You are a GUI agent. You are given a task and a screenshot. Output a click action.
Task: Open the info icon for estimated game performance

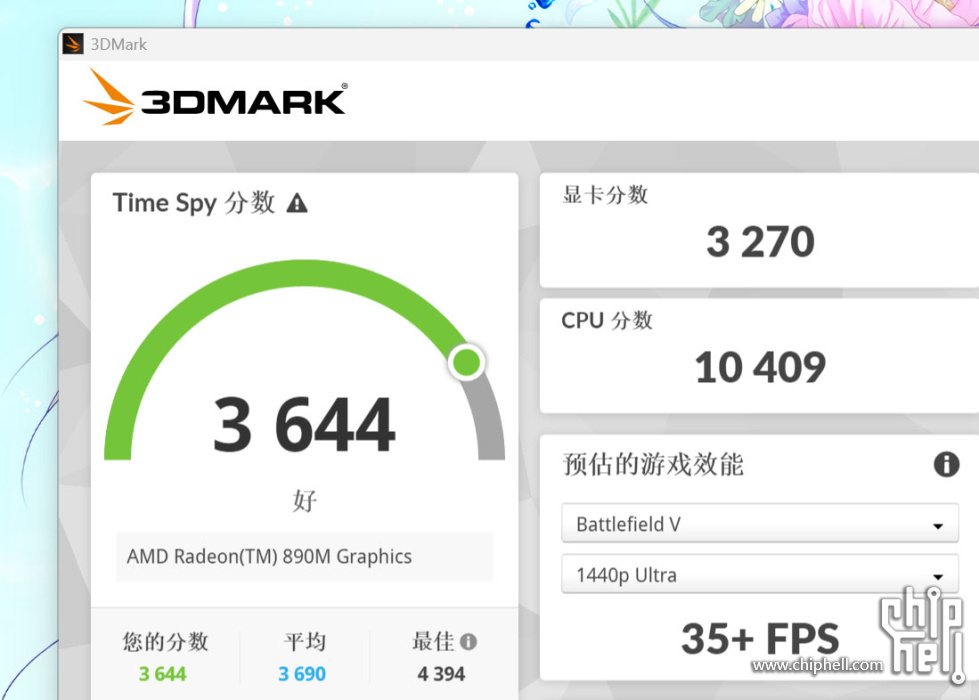[947, 464]
